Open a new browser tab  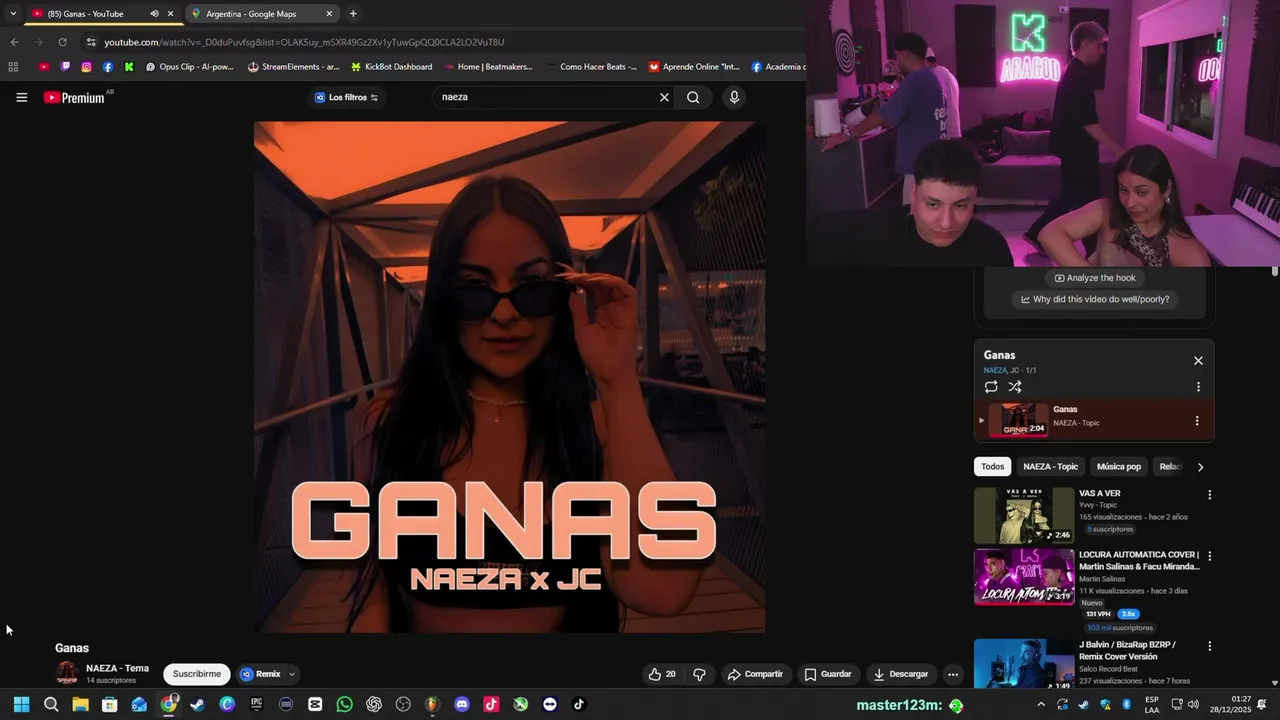(x=353, y=14)
